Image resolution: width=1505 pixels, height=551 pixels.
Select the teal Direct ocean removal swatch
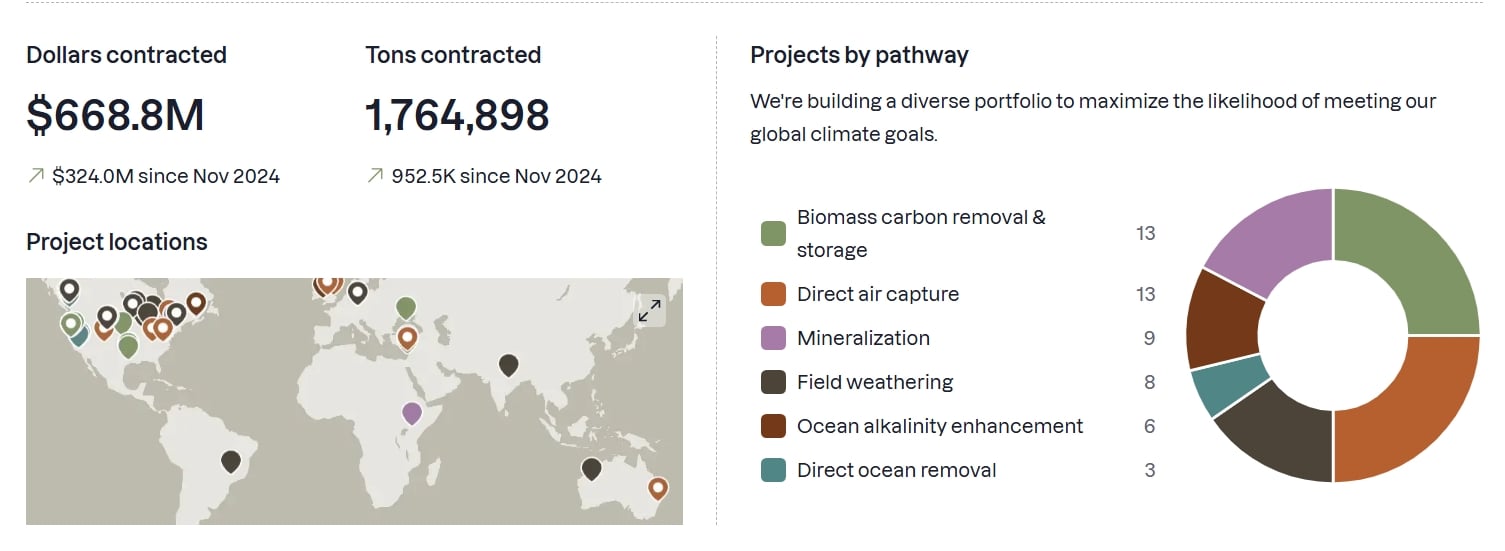tap(773, 470)
